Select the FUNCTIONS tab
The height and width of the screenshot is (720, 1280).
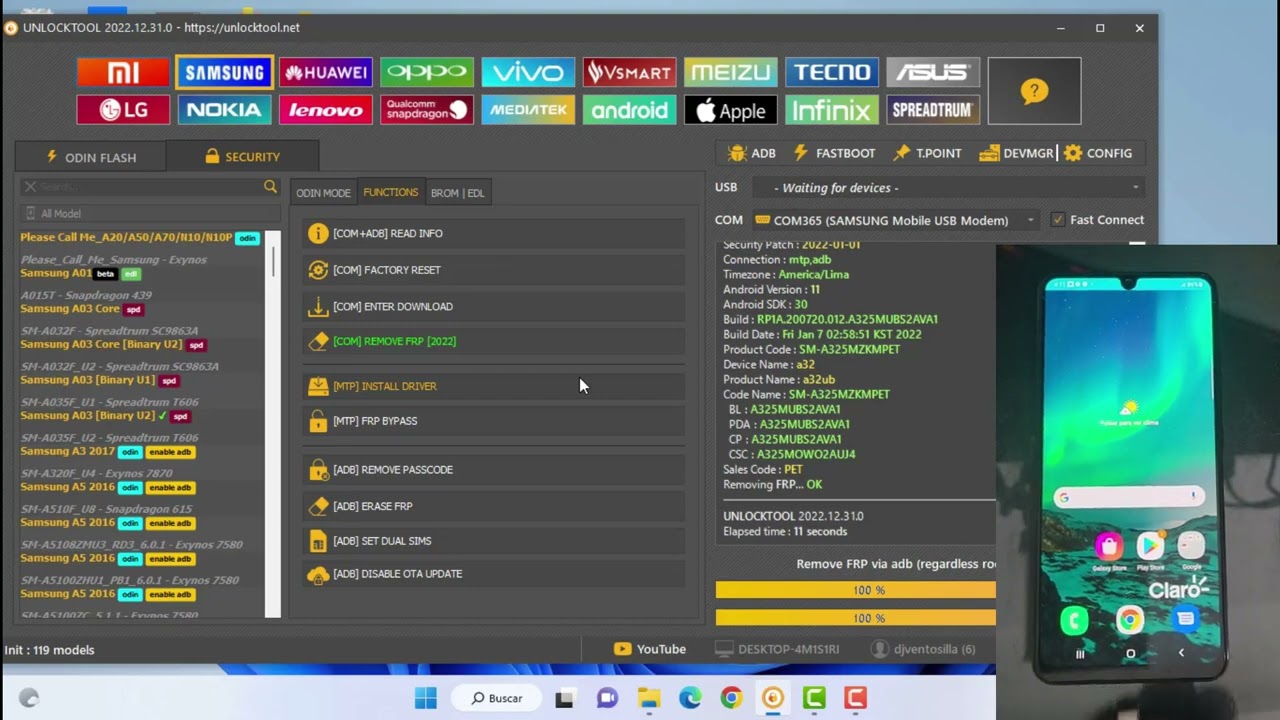click(x=391, y=192)
